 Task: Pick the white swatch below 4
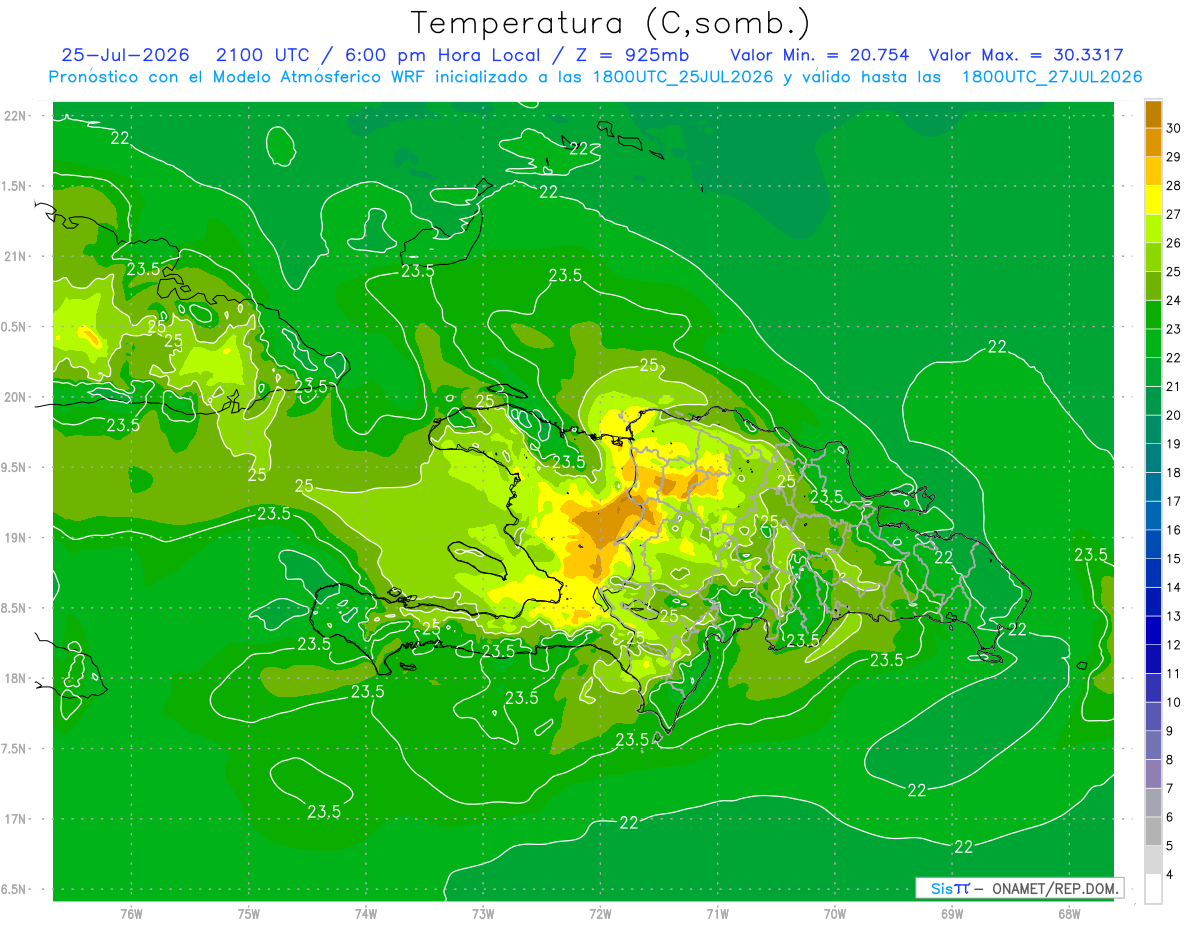(1153, 889)
